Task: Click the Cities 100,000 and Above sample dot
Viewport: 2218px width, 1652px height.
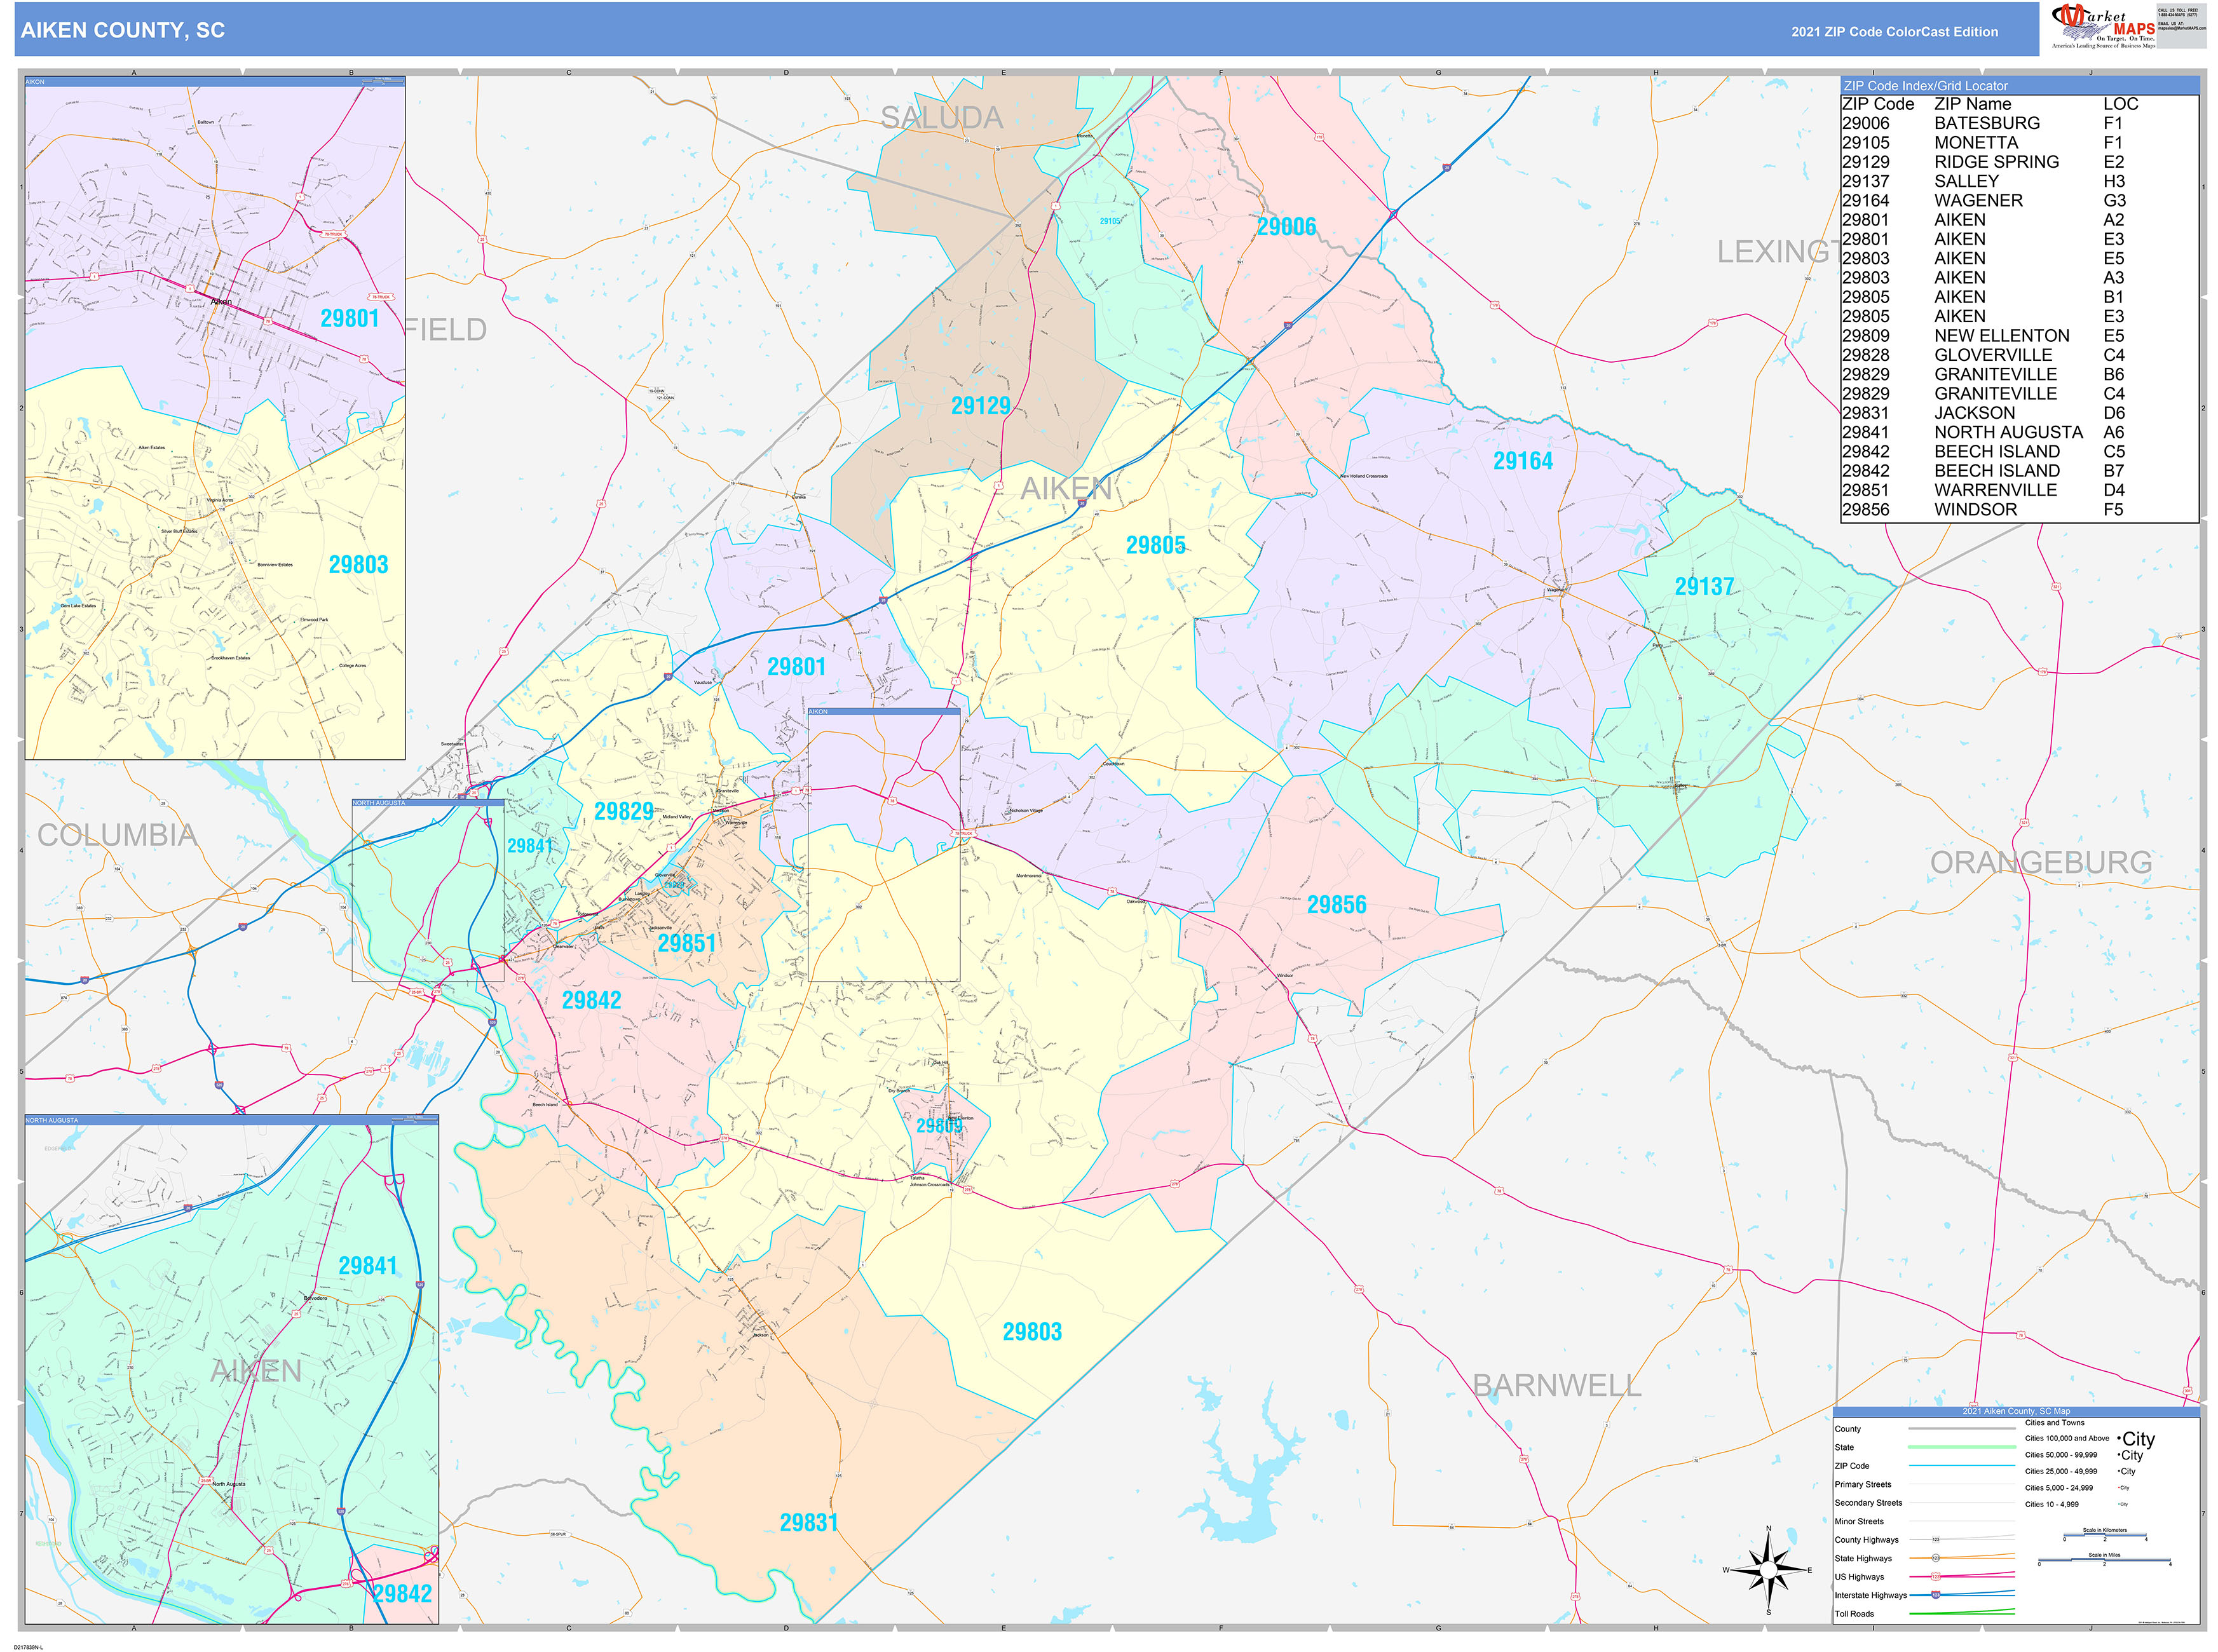Action: pos(2119,1438)
